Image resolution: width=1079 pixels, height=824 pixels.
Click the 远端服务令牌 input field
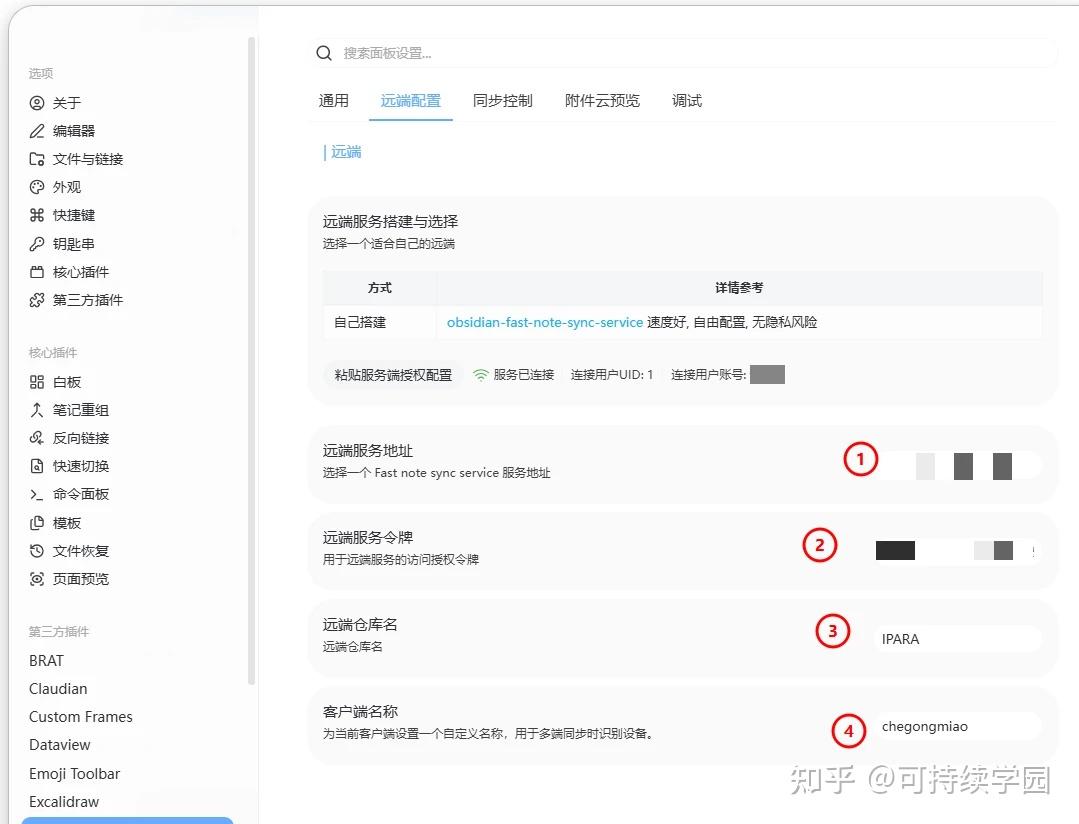tap(957, 551)
